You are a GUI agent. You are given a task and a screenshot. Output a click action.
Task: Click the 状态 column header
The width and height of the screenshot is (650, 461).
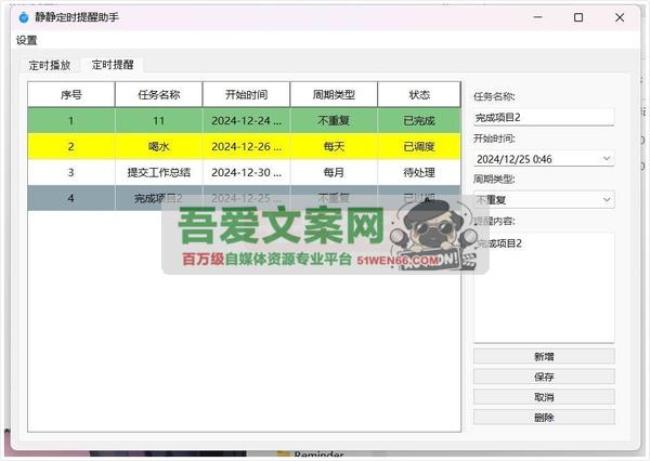(x=419, y=95)
